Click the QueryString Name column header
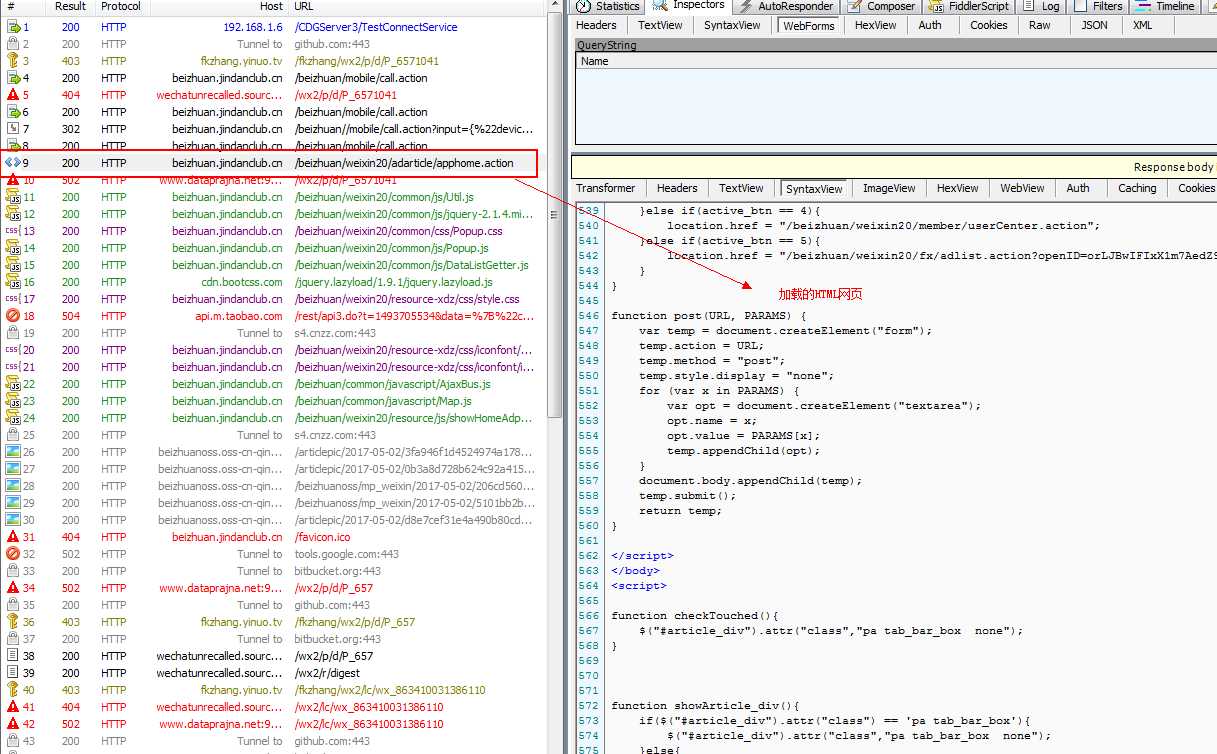The image size is (1217, 754). (x=896, y=61)
